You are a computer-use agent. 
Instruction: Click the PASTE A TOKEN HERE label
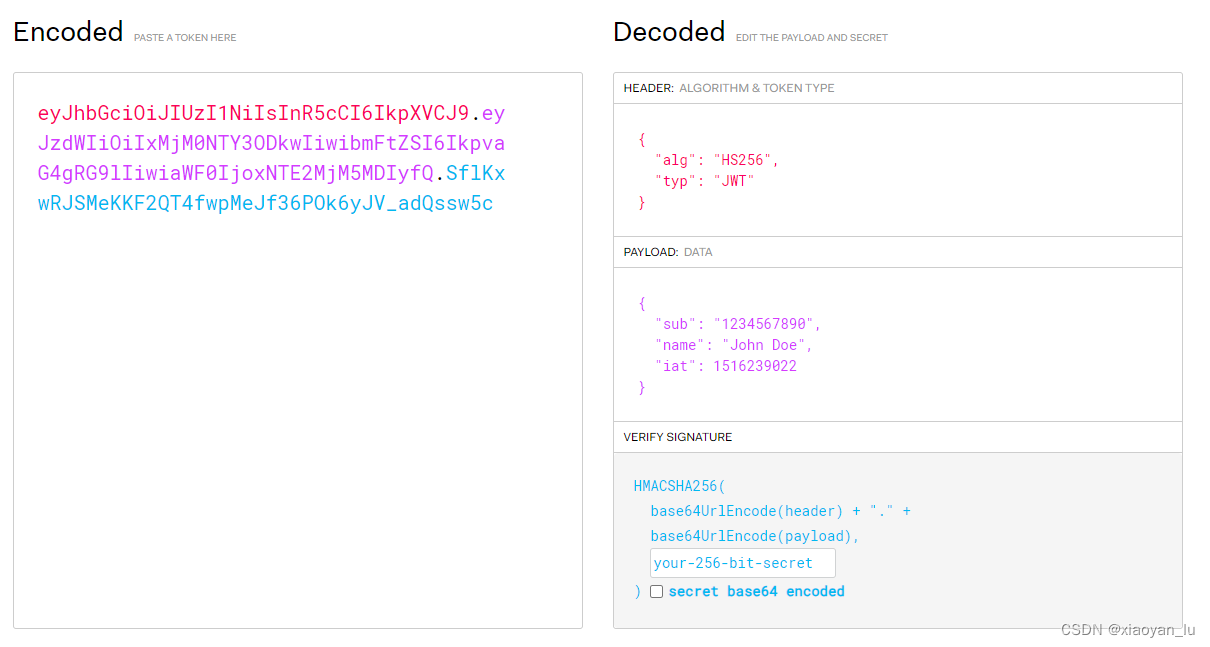pos(185,37)
